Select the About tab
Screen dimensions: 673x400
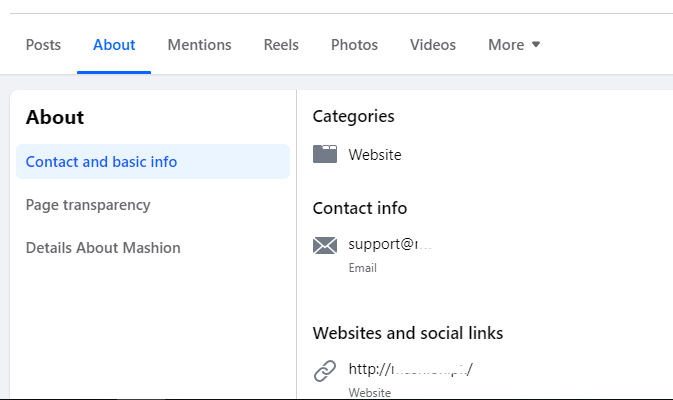coord(114,45)
